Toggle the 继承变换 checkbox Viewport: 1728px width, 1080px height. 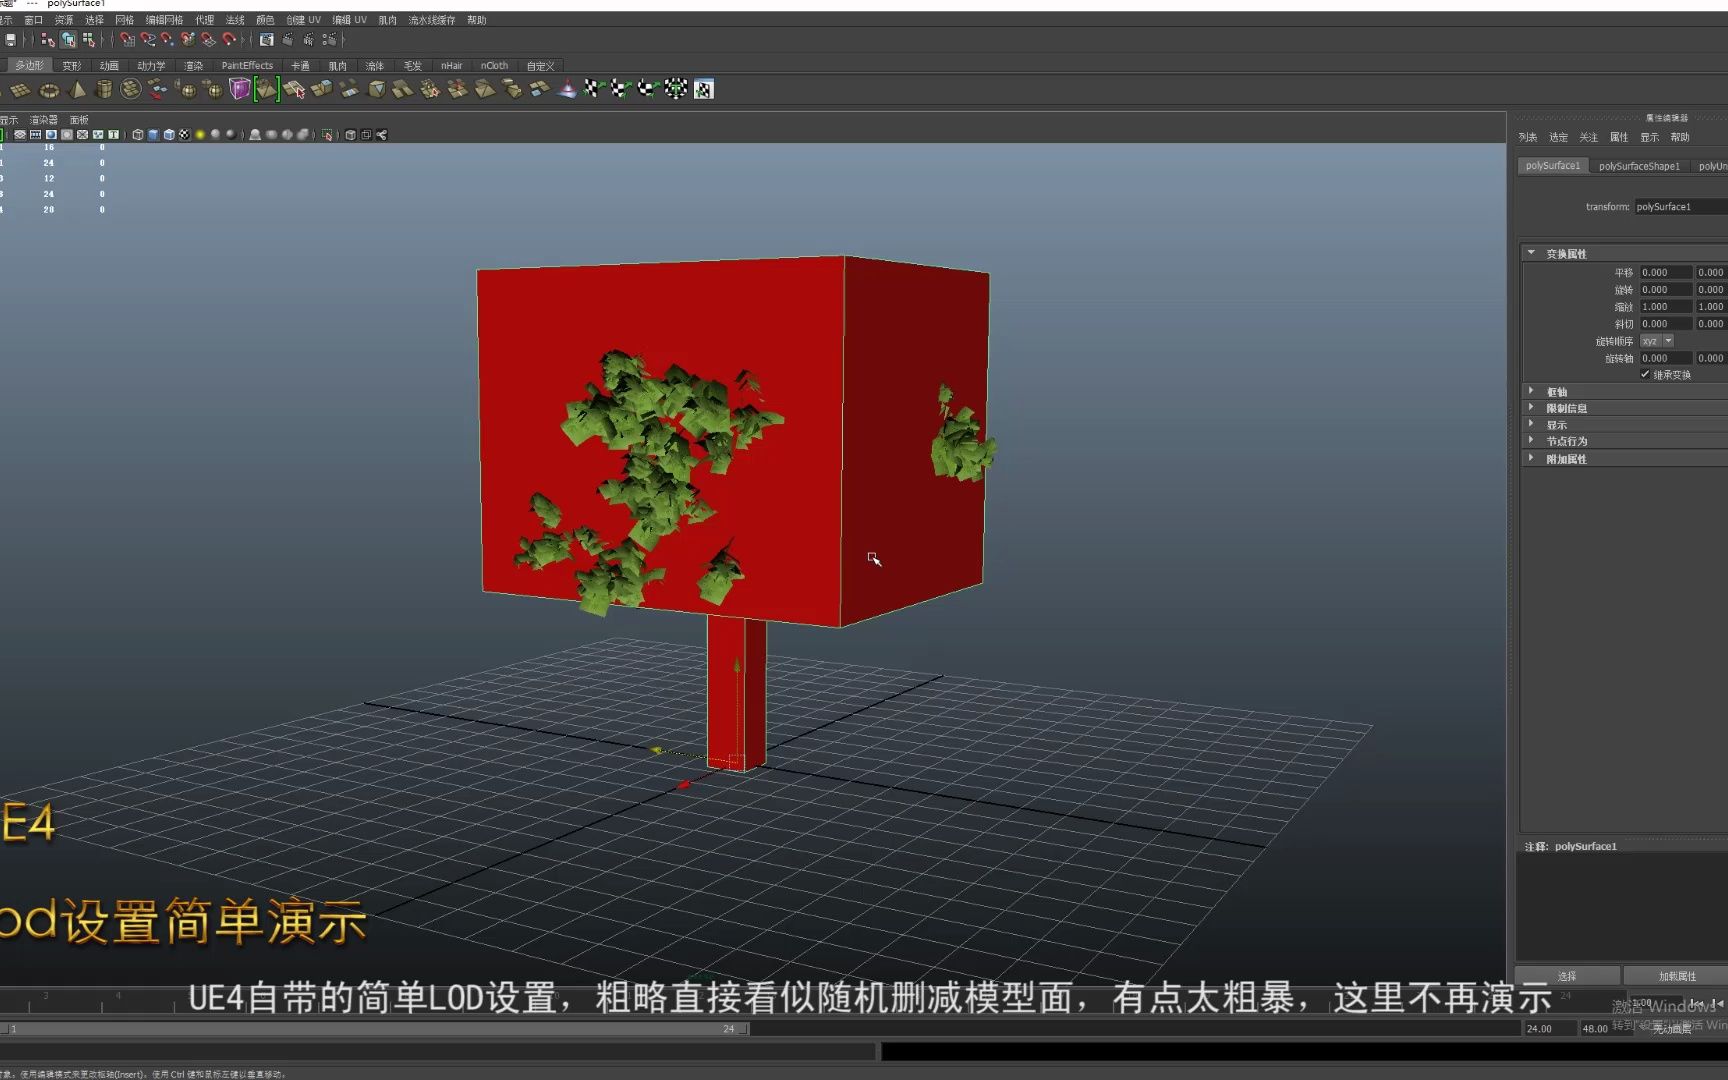tap(1645, 374)
